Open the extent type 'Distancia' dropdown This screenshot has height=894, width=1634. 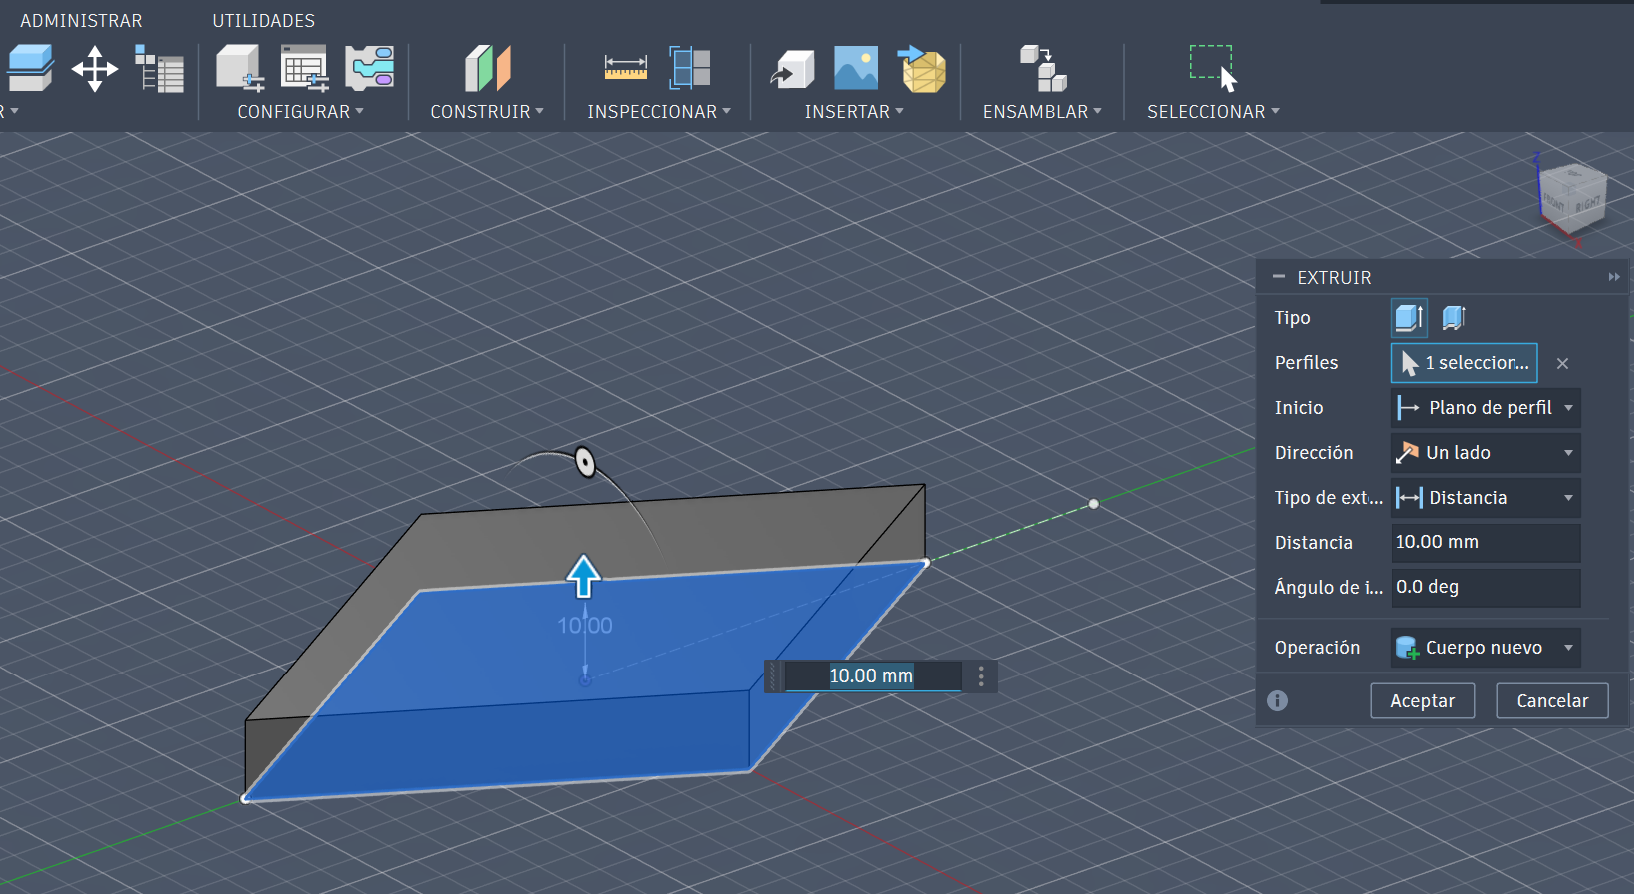pyautogui.click(x=1485, y=498)
